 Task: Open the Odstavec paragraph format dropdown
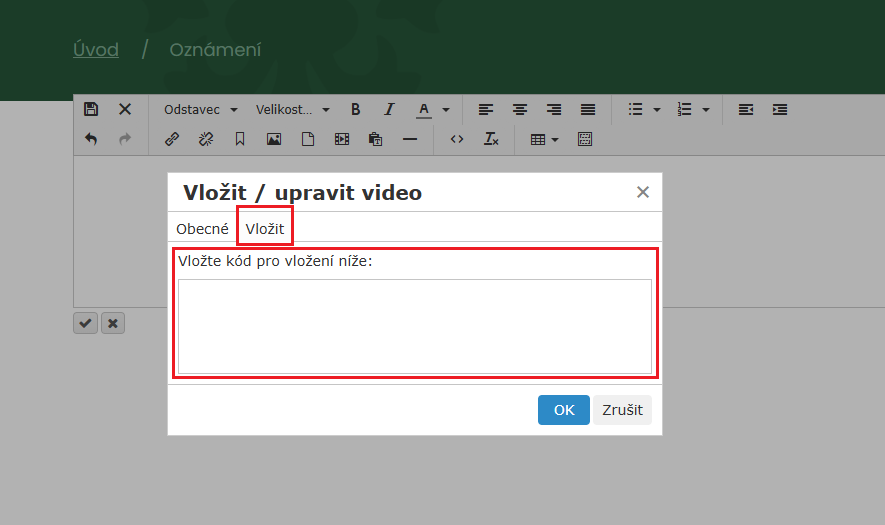[x=201, y=109]
